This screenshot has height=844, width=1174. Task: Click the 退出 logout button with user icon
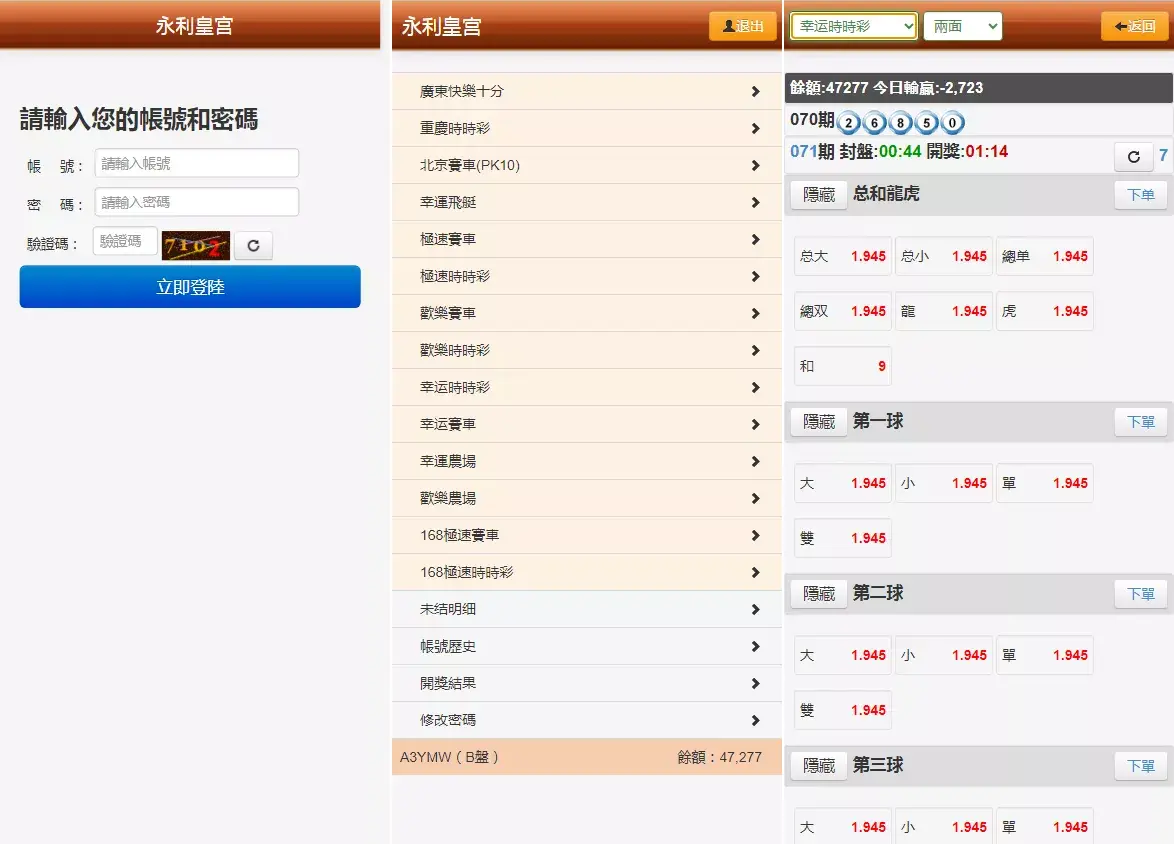click(742, 26)
